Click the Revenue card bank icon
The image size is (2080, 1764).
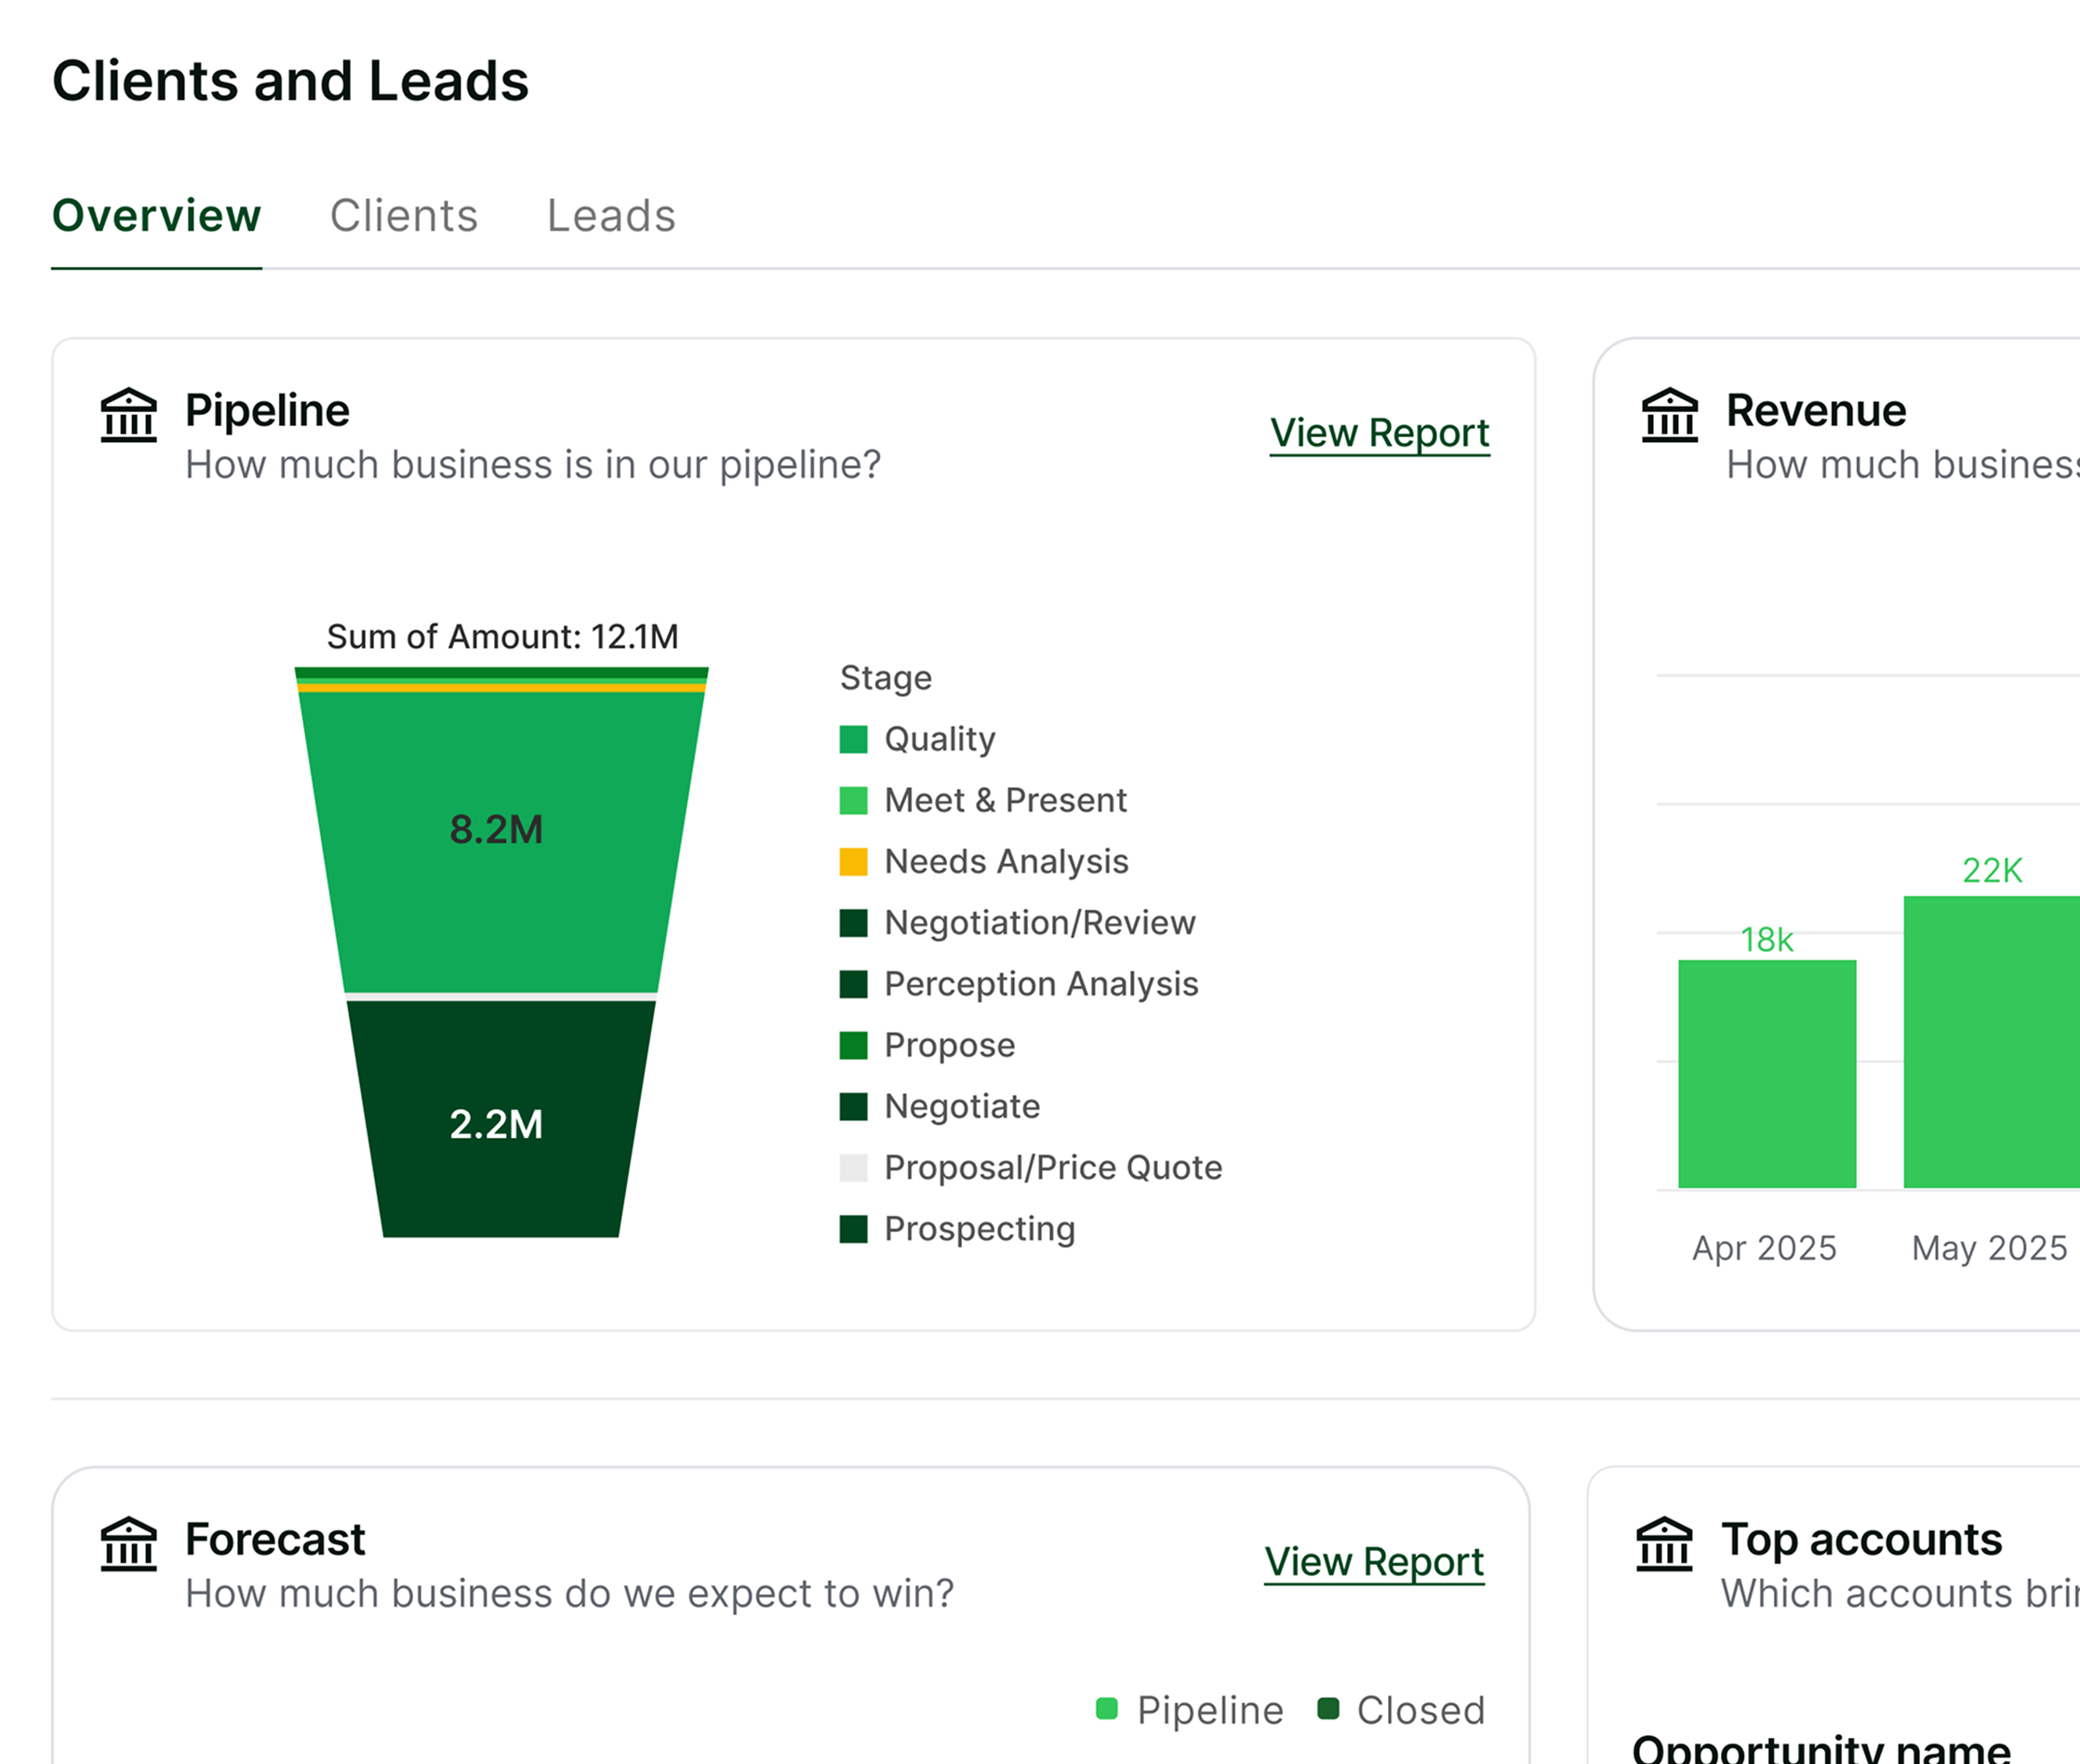tap(1669, 414)
